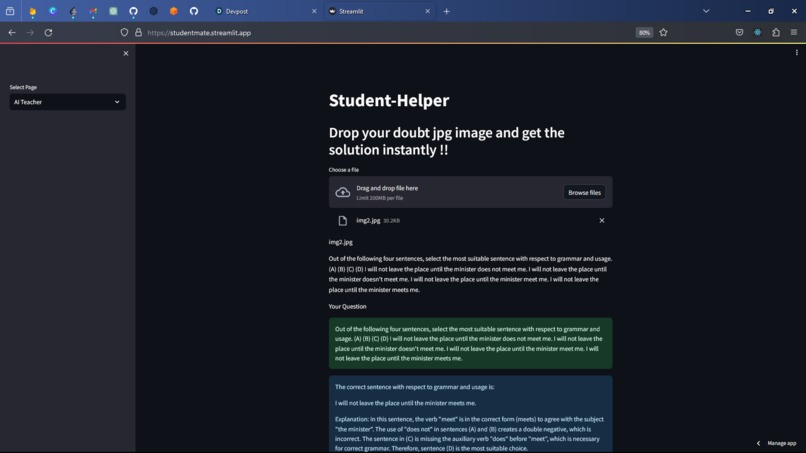Open the list all tabs chevron
The width and height of the screenshot is (806, 453).
706,11
